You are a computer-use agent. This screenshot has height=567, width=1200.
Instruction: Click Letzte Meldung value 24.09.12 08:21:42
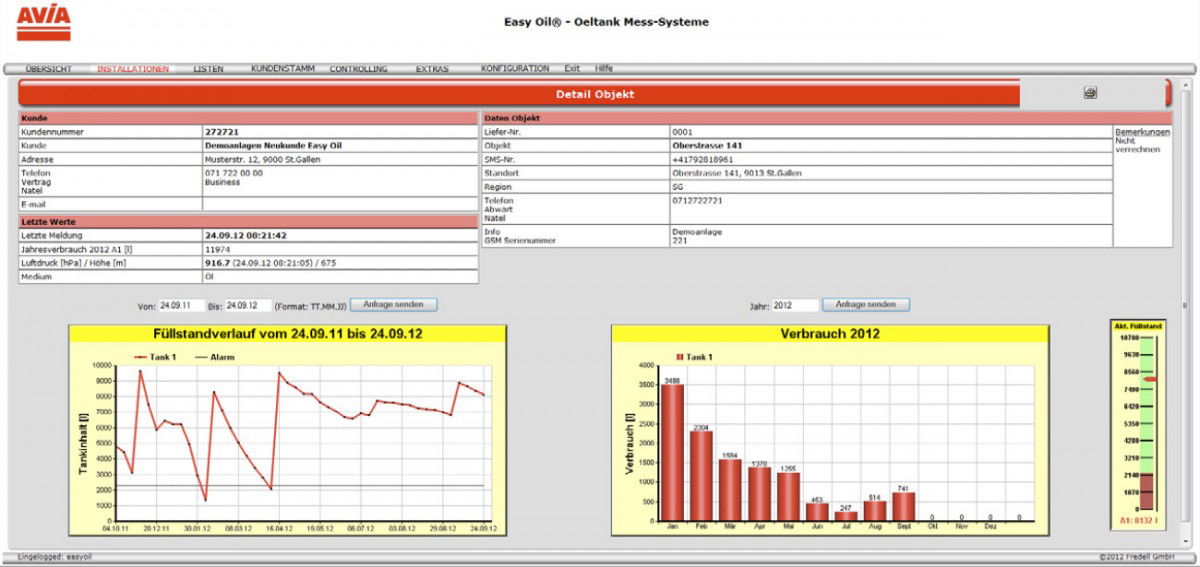point(246,235)
